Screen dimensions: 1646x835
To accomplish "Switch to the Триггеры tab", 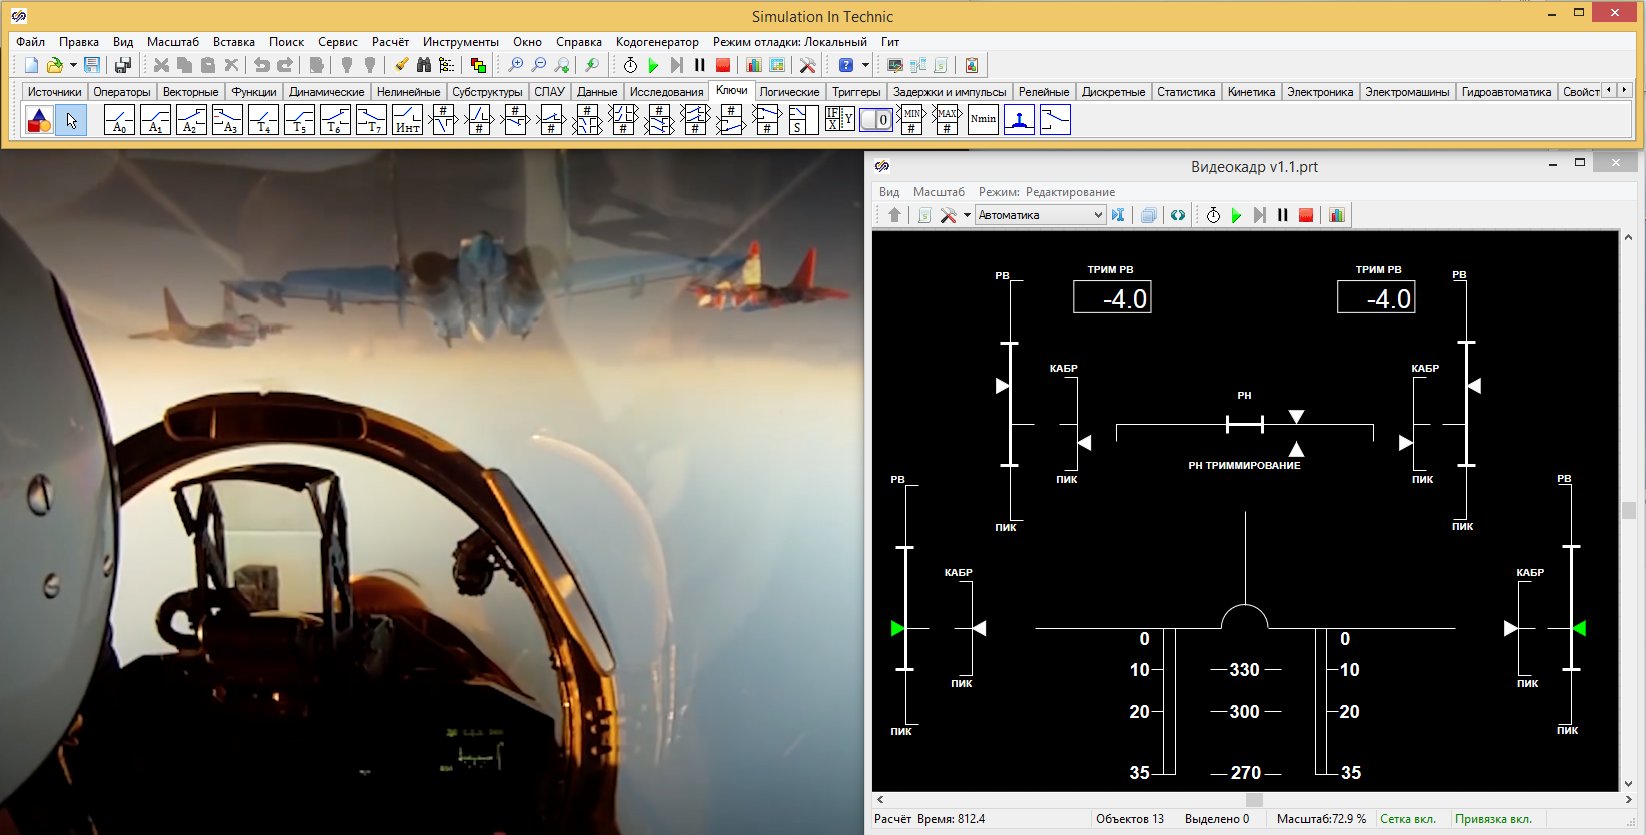I will 856,92.
